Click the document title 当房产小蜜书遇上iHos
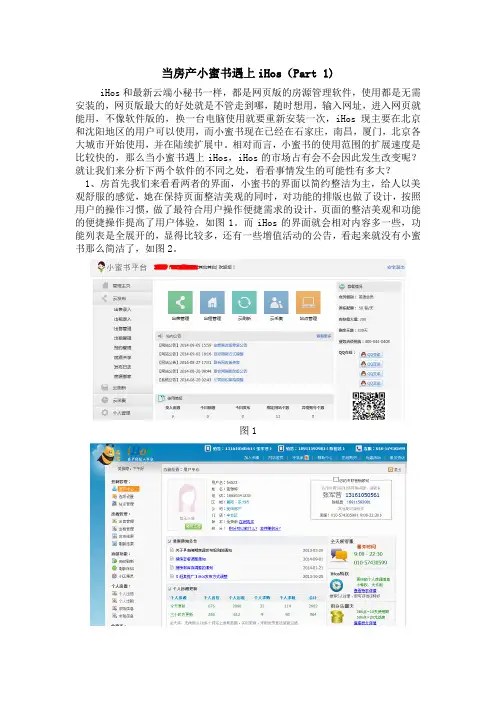The image size is (496, 702). point(247,73)
